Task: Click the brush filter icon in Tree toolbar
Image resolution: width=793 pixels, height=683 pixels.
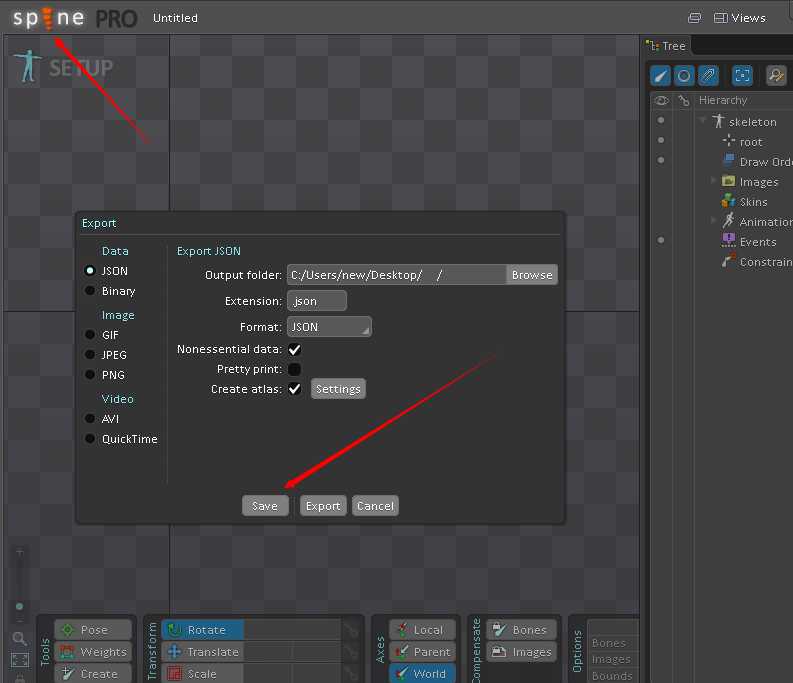Action: (x=660, y=76)
